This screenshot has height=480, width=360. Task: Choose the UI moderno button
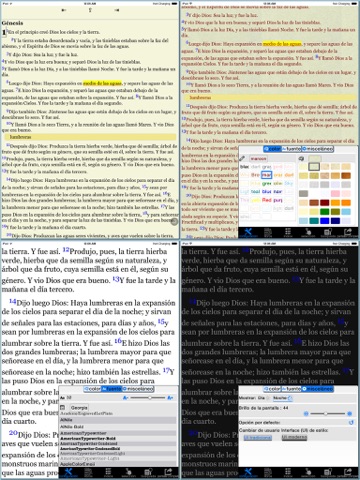tap(294, 437)
